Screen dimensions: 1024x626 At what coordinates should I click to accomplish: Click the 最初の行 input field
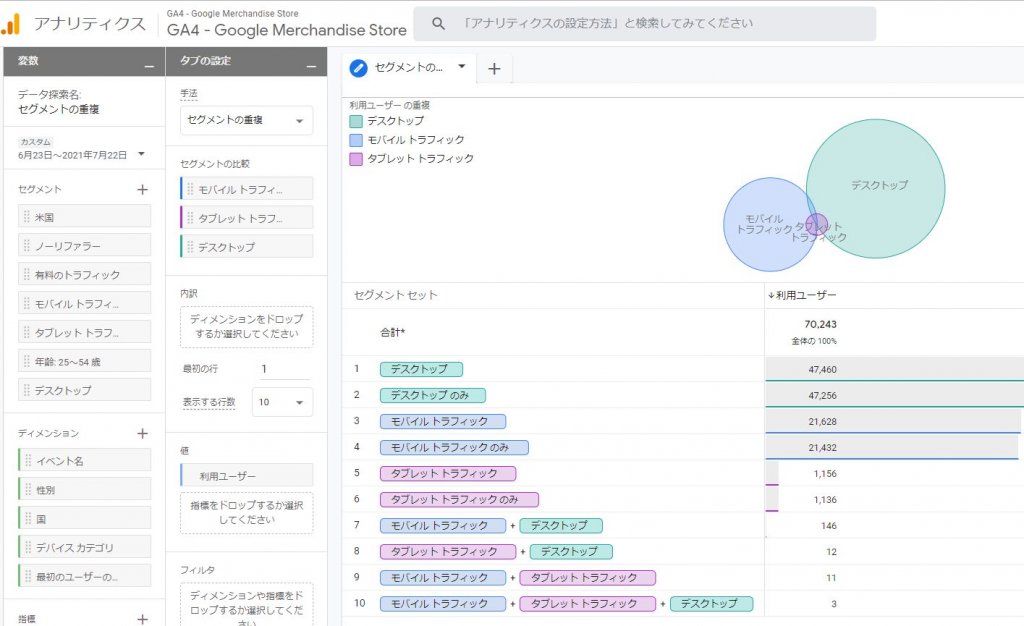284,369
